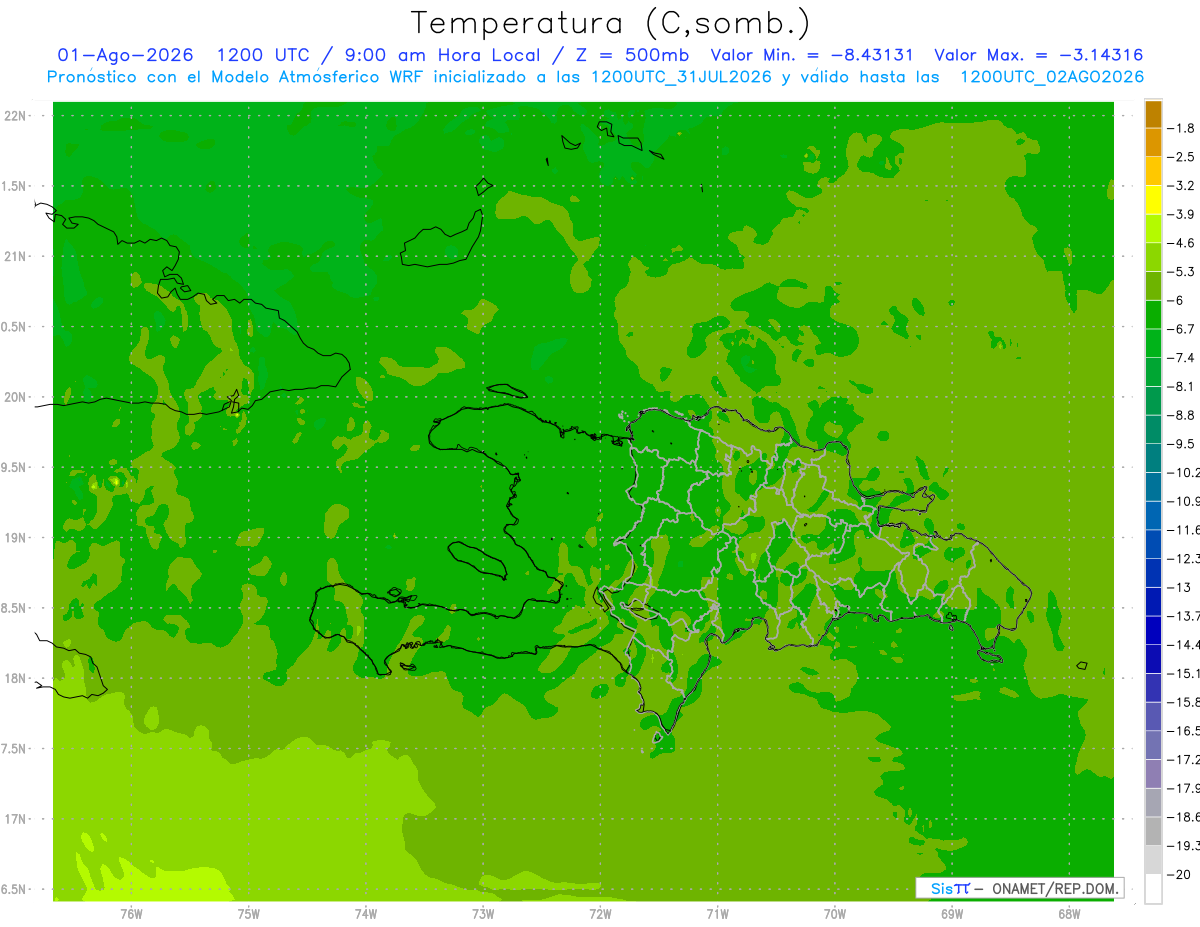Click the green swatch between -6 and -6.7
Screen dimensions: 1200x927
(1153, 315)
